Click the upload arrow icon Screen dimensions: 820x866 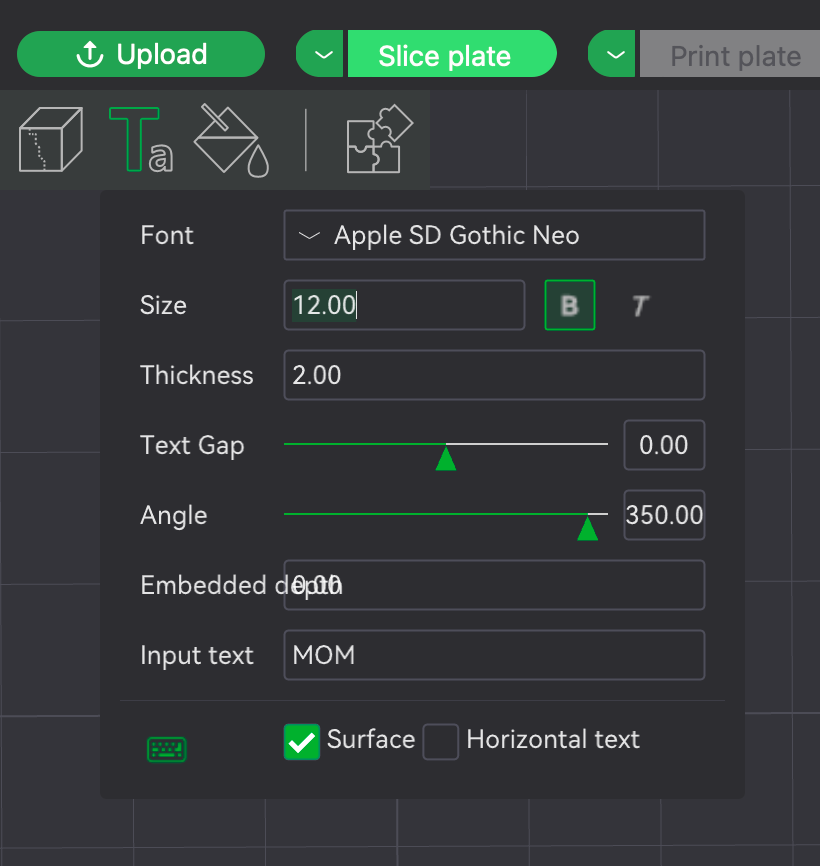coord(90,55)
